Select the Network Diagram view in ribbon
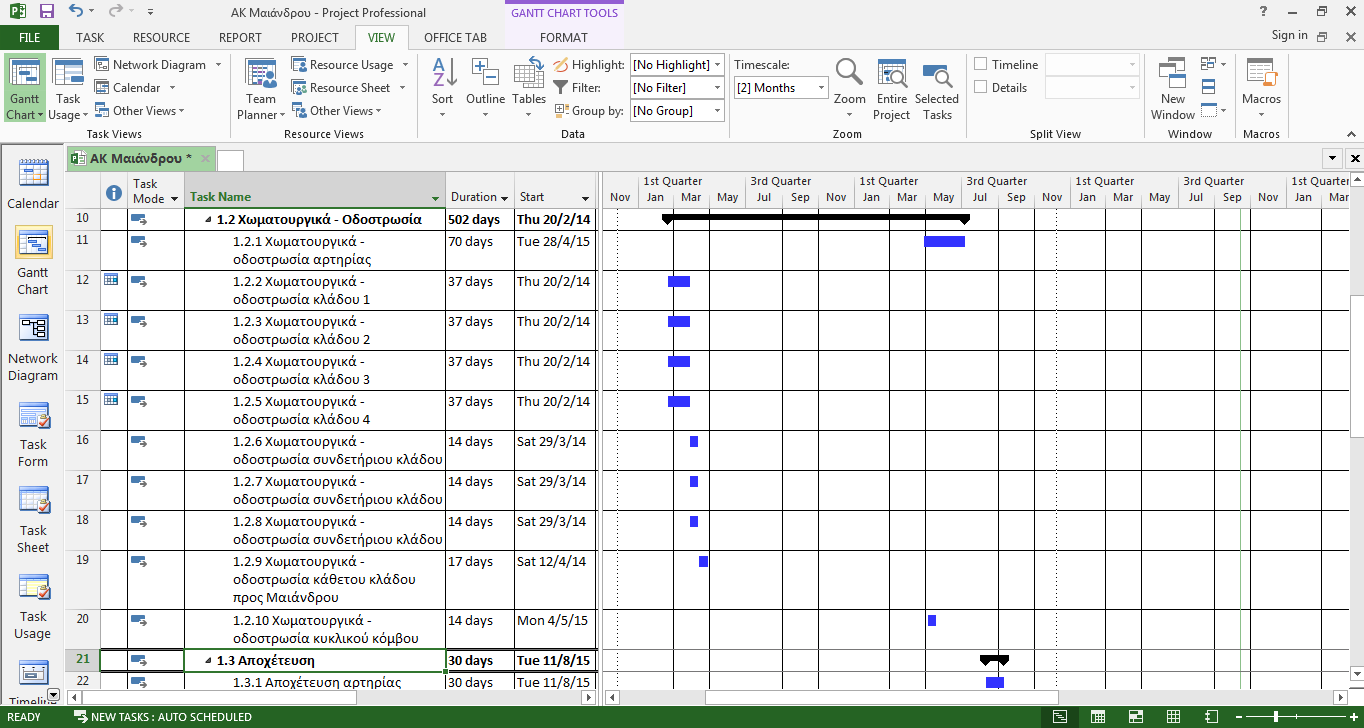 tap(157, 64)
